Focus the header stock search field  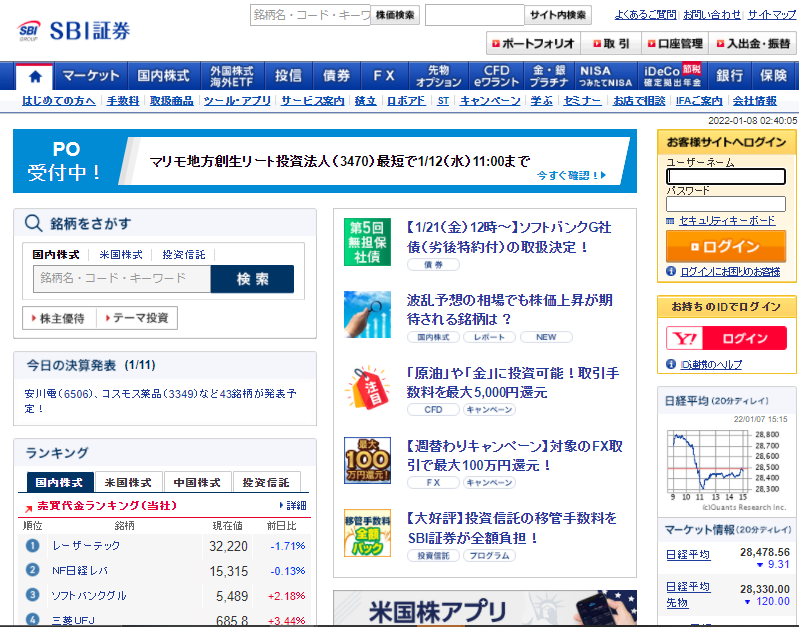pos(310,15)
